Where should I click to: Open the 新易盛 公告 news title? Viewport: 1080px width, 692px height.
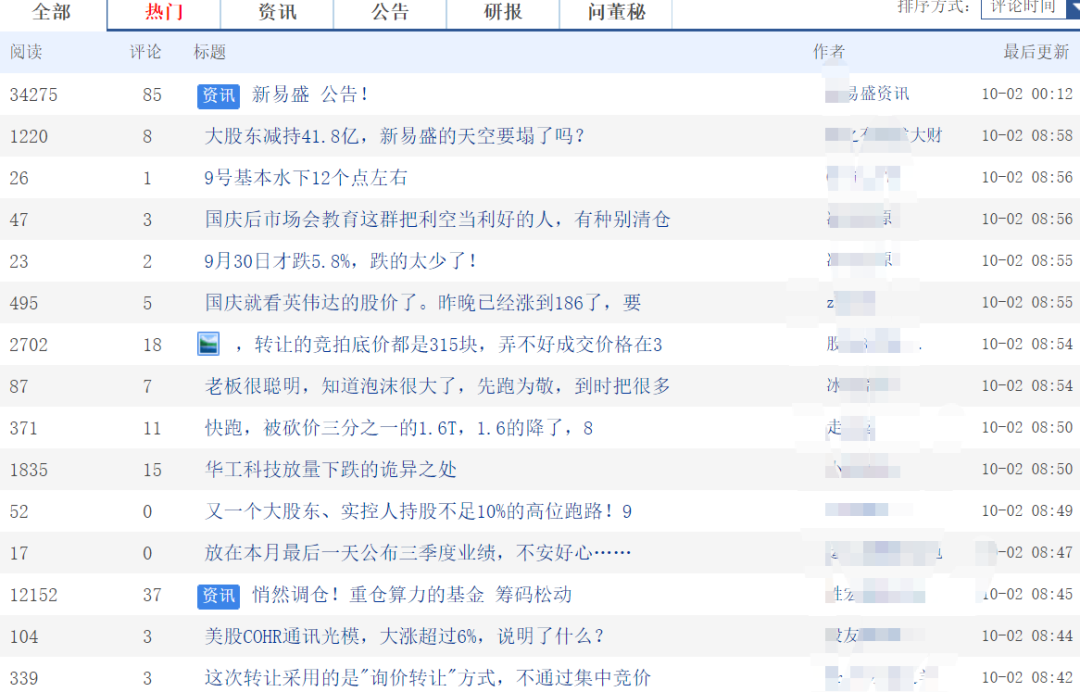[x=310, y=95]
